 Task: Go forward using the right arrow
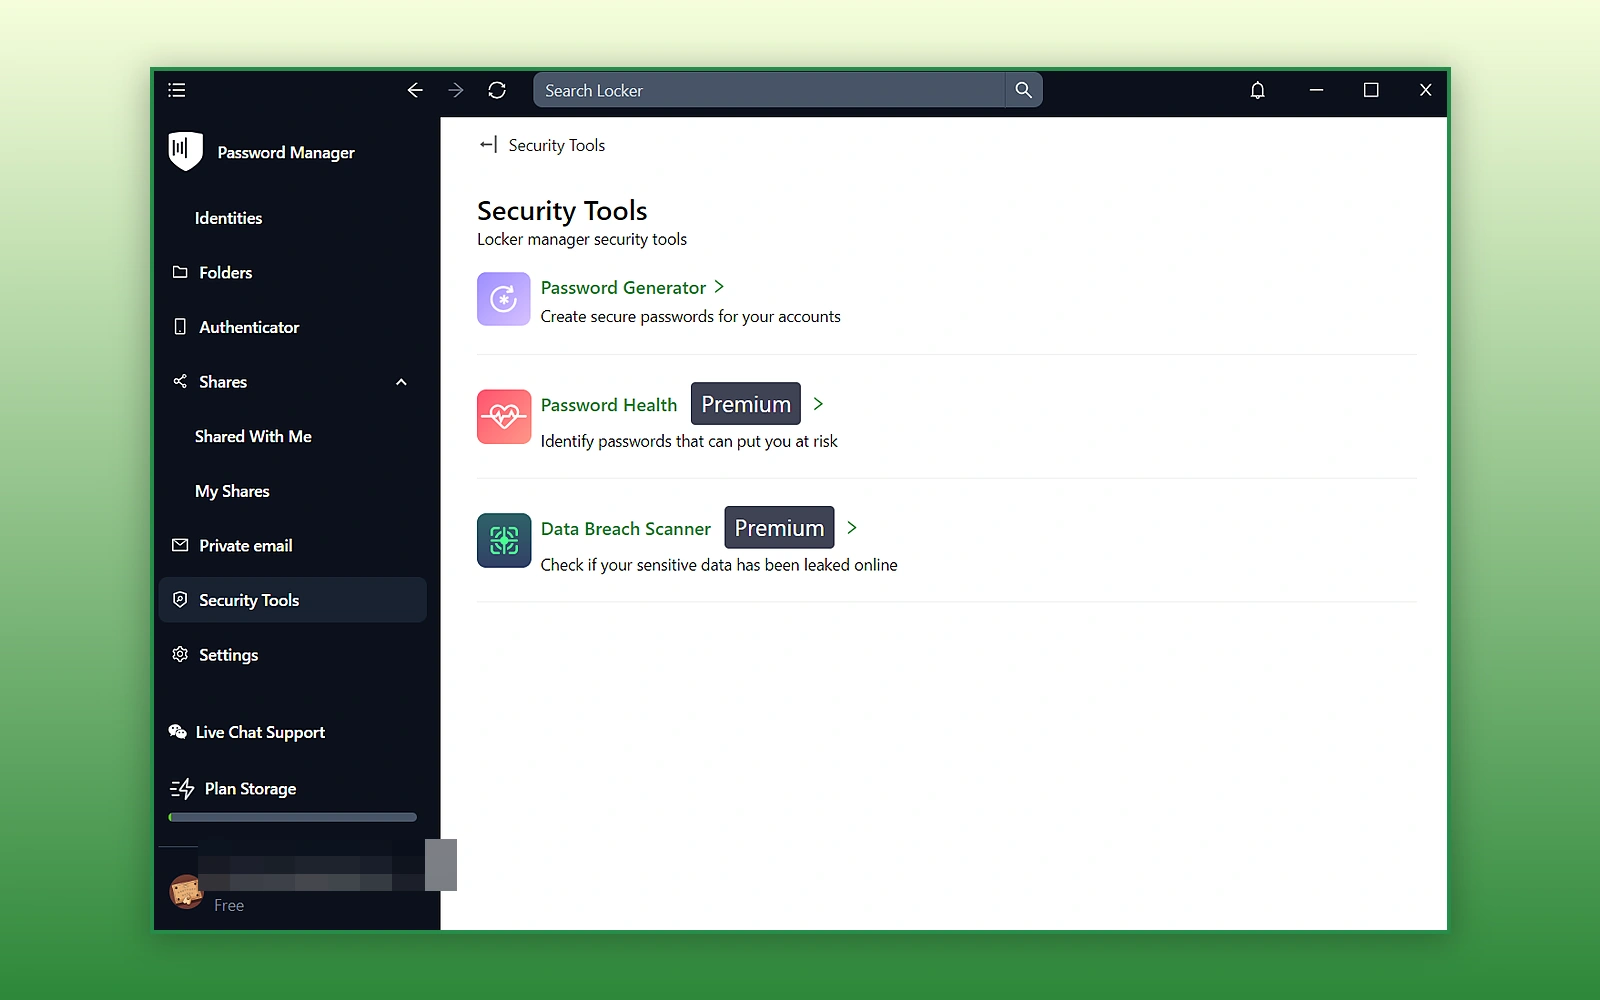click(456, 90)
